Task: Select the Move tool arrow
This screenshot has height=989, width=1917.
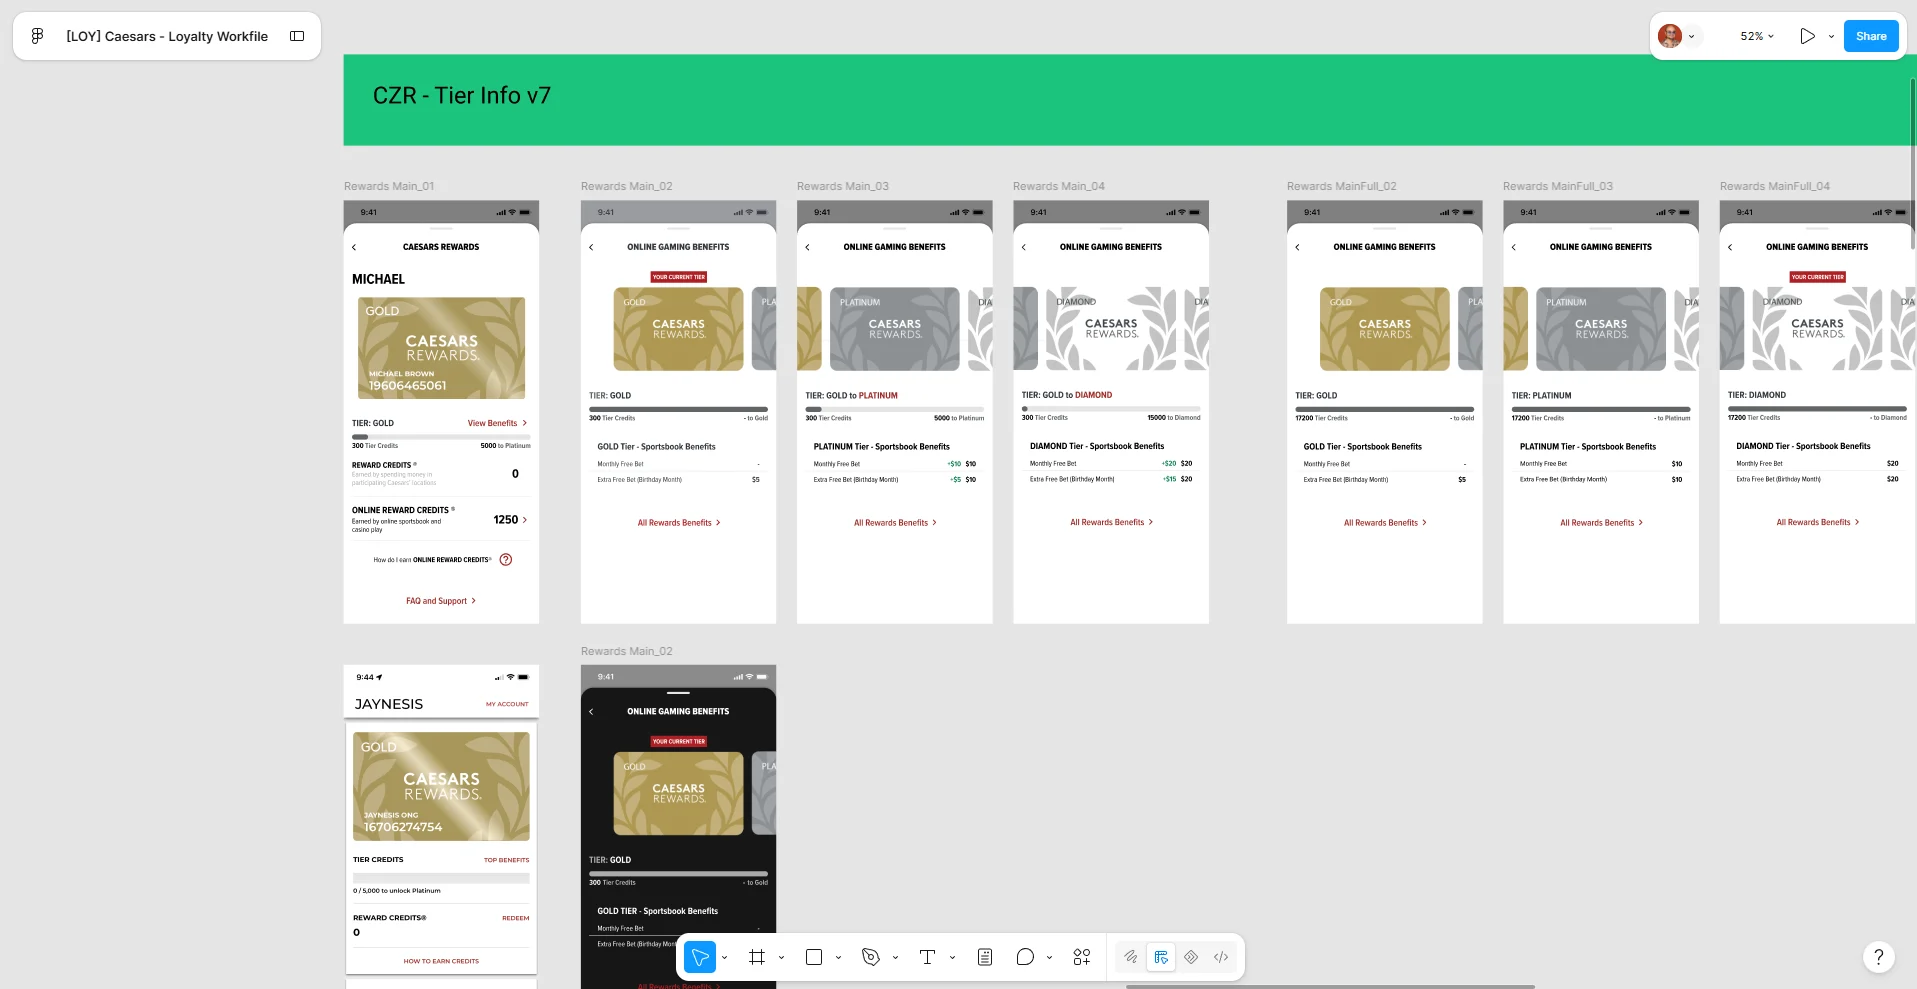Action: click(x=700, y=957)
